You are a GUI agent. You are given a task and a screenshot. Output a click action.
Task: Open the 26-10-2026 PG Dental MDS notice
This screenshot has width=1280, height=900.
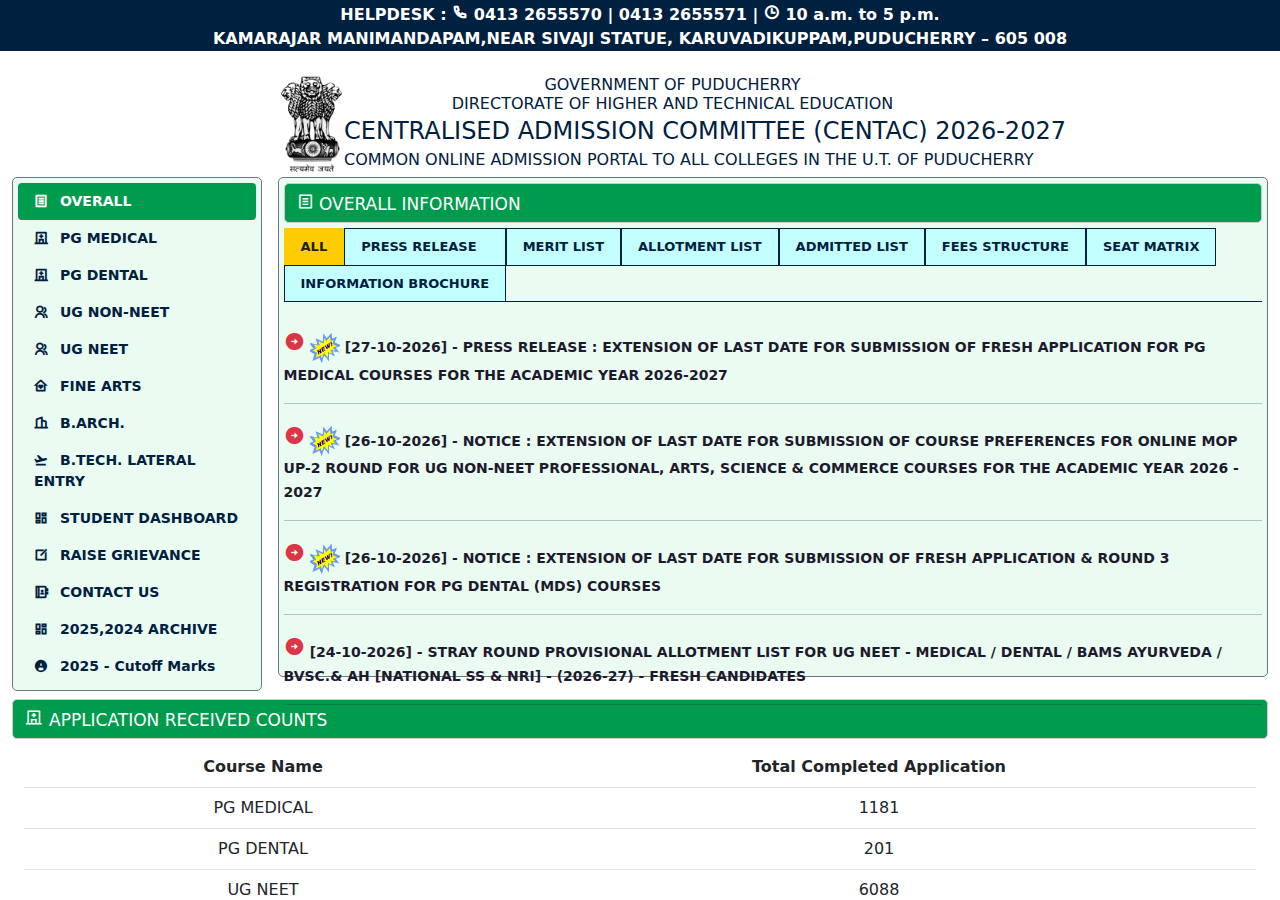click(x=726, y=572)
